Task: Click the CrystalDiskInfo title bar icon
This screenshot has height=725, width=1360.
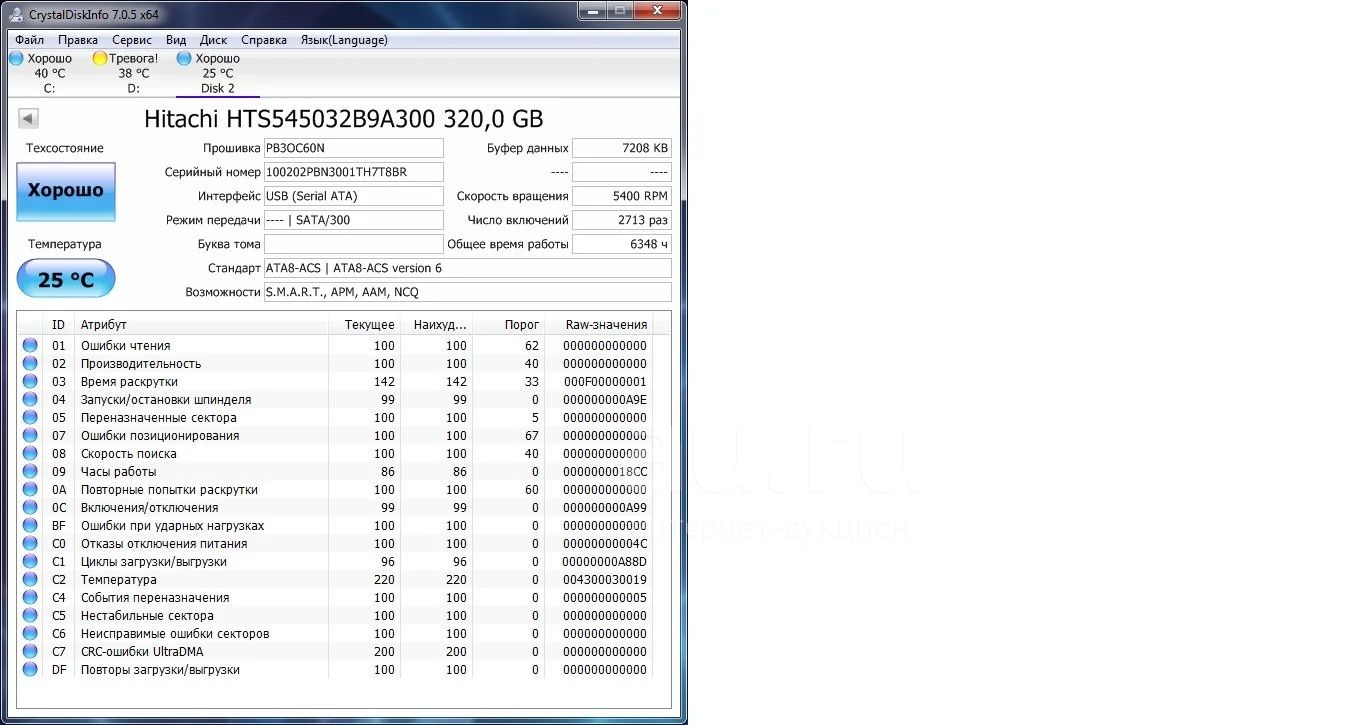Action: tap(16, 14)
